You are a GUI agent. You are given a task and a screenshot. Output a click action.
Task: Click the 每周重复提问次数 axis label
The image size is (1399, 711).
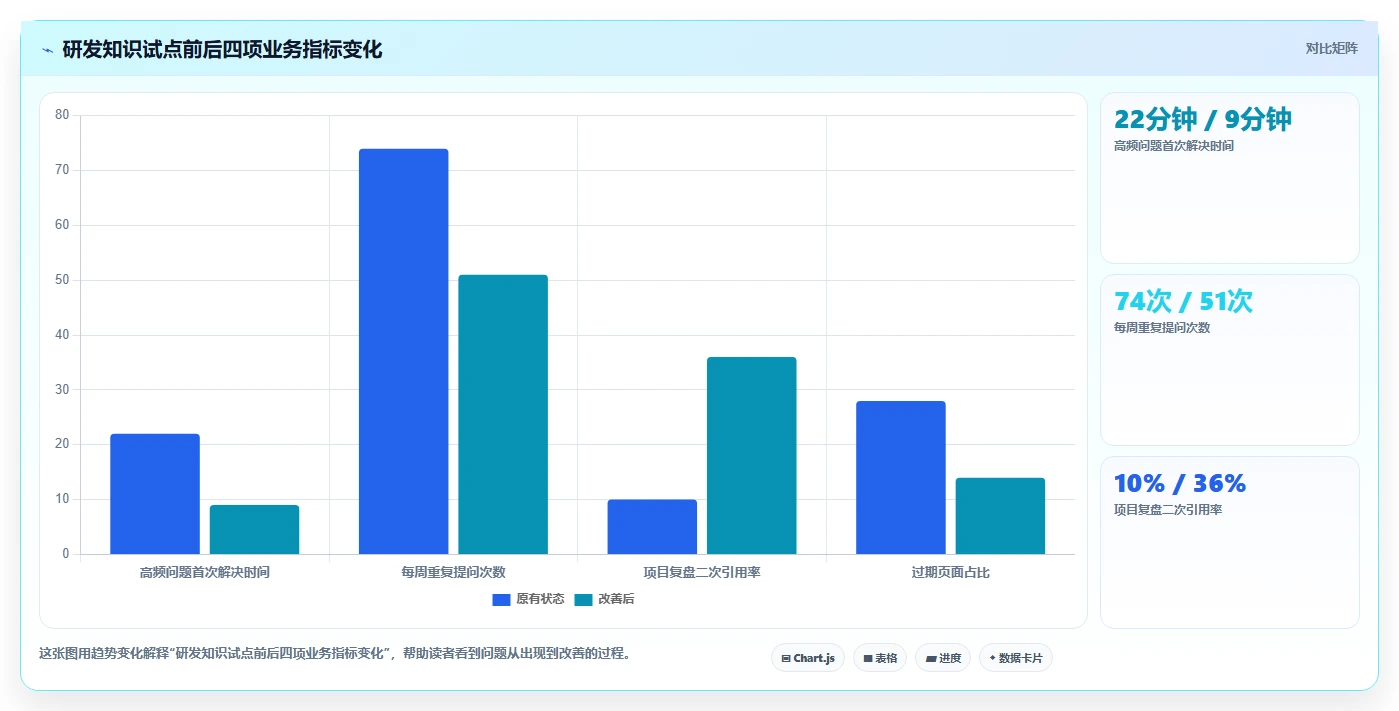(454, 573)
